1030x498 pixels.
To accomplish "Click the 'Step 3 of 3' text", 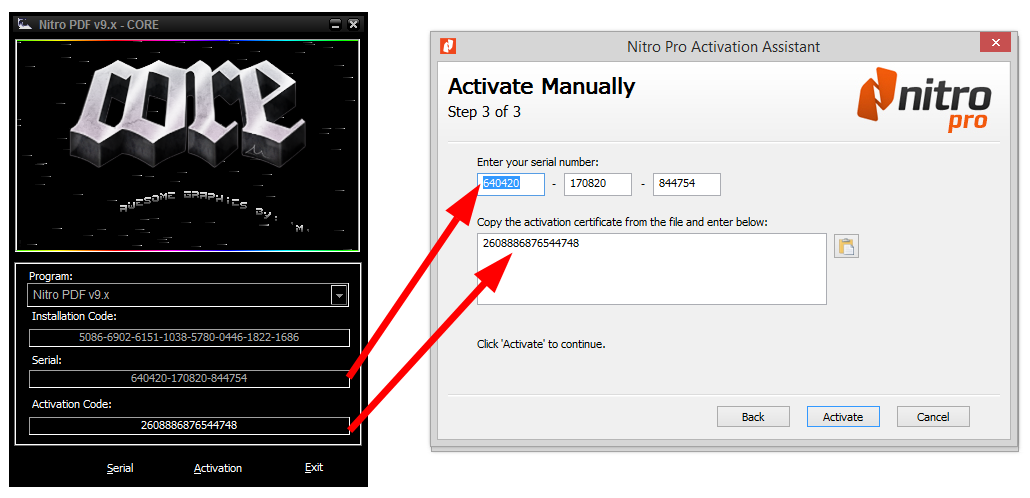I will click(484, 112).
